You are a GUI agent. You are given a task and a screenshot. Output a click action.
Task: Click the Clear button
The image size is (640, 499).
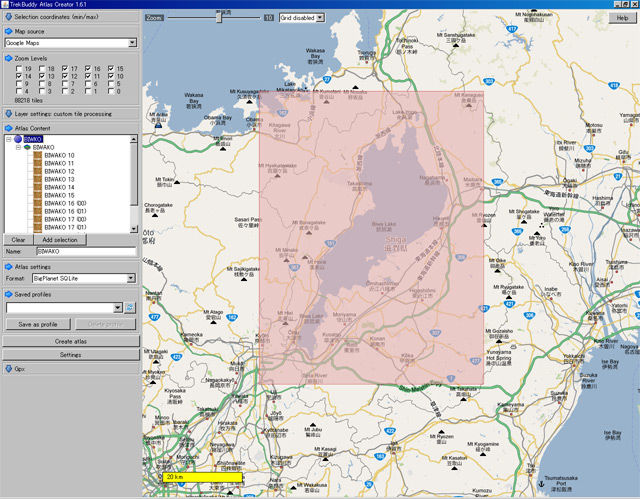click(x=18, y=240)
